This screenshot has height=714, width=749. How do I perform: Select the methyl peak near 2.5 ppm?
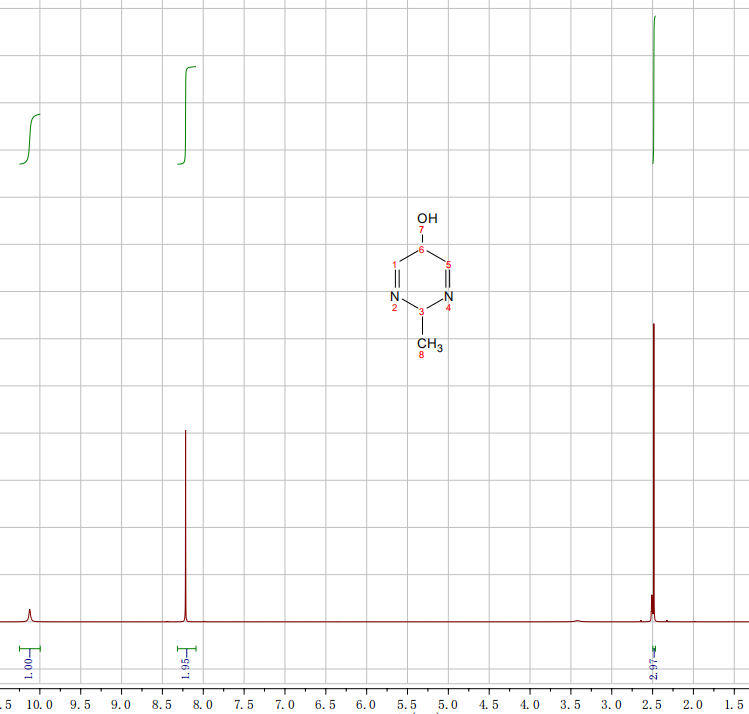pos(653,470)
